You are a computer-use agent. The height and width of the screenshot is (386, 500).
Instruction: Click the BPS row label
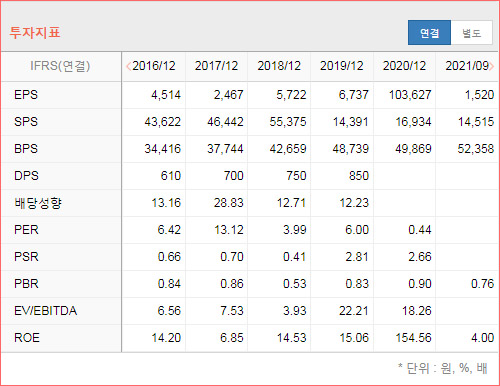click(26, 149)
